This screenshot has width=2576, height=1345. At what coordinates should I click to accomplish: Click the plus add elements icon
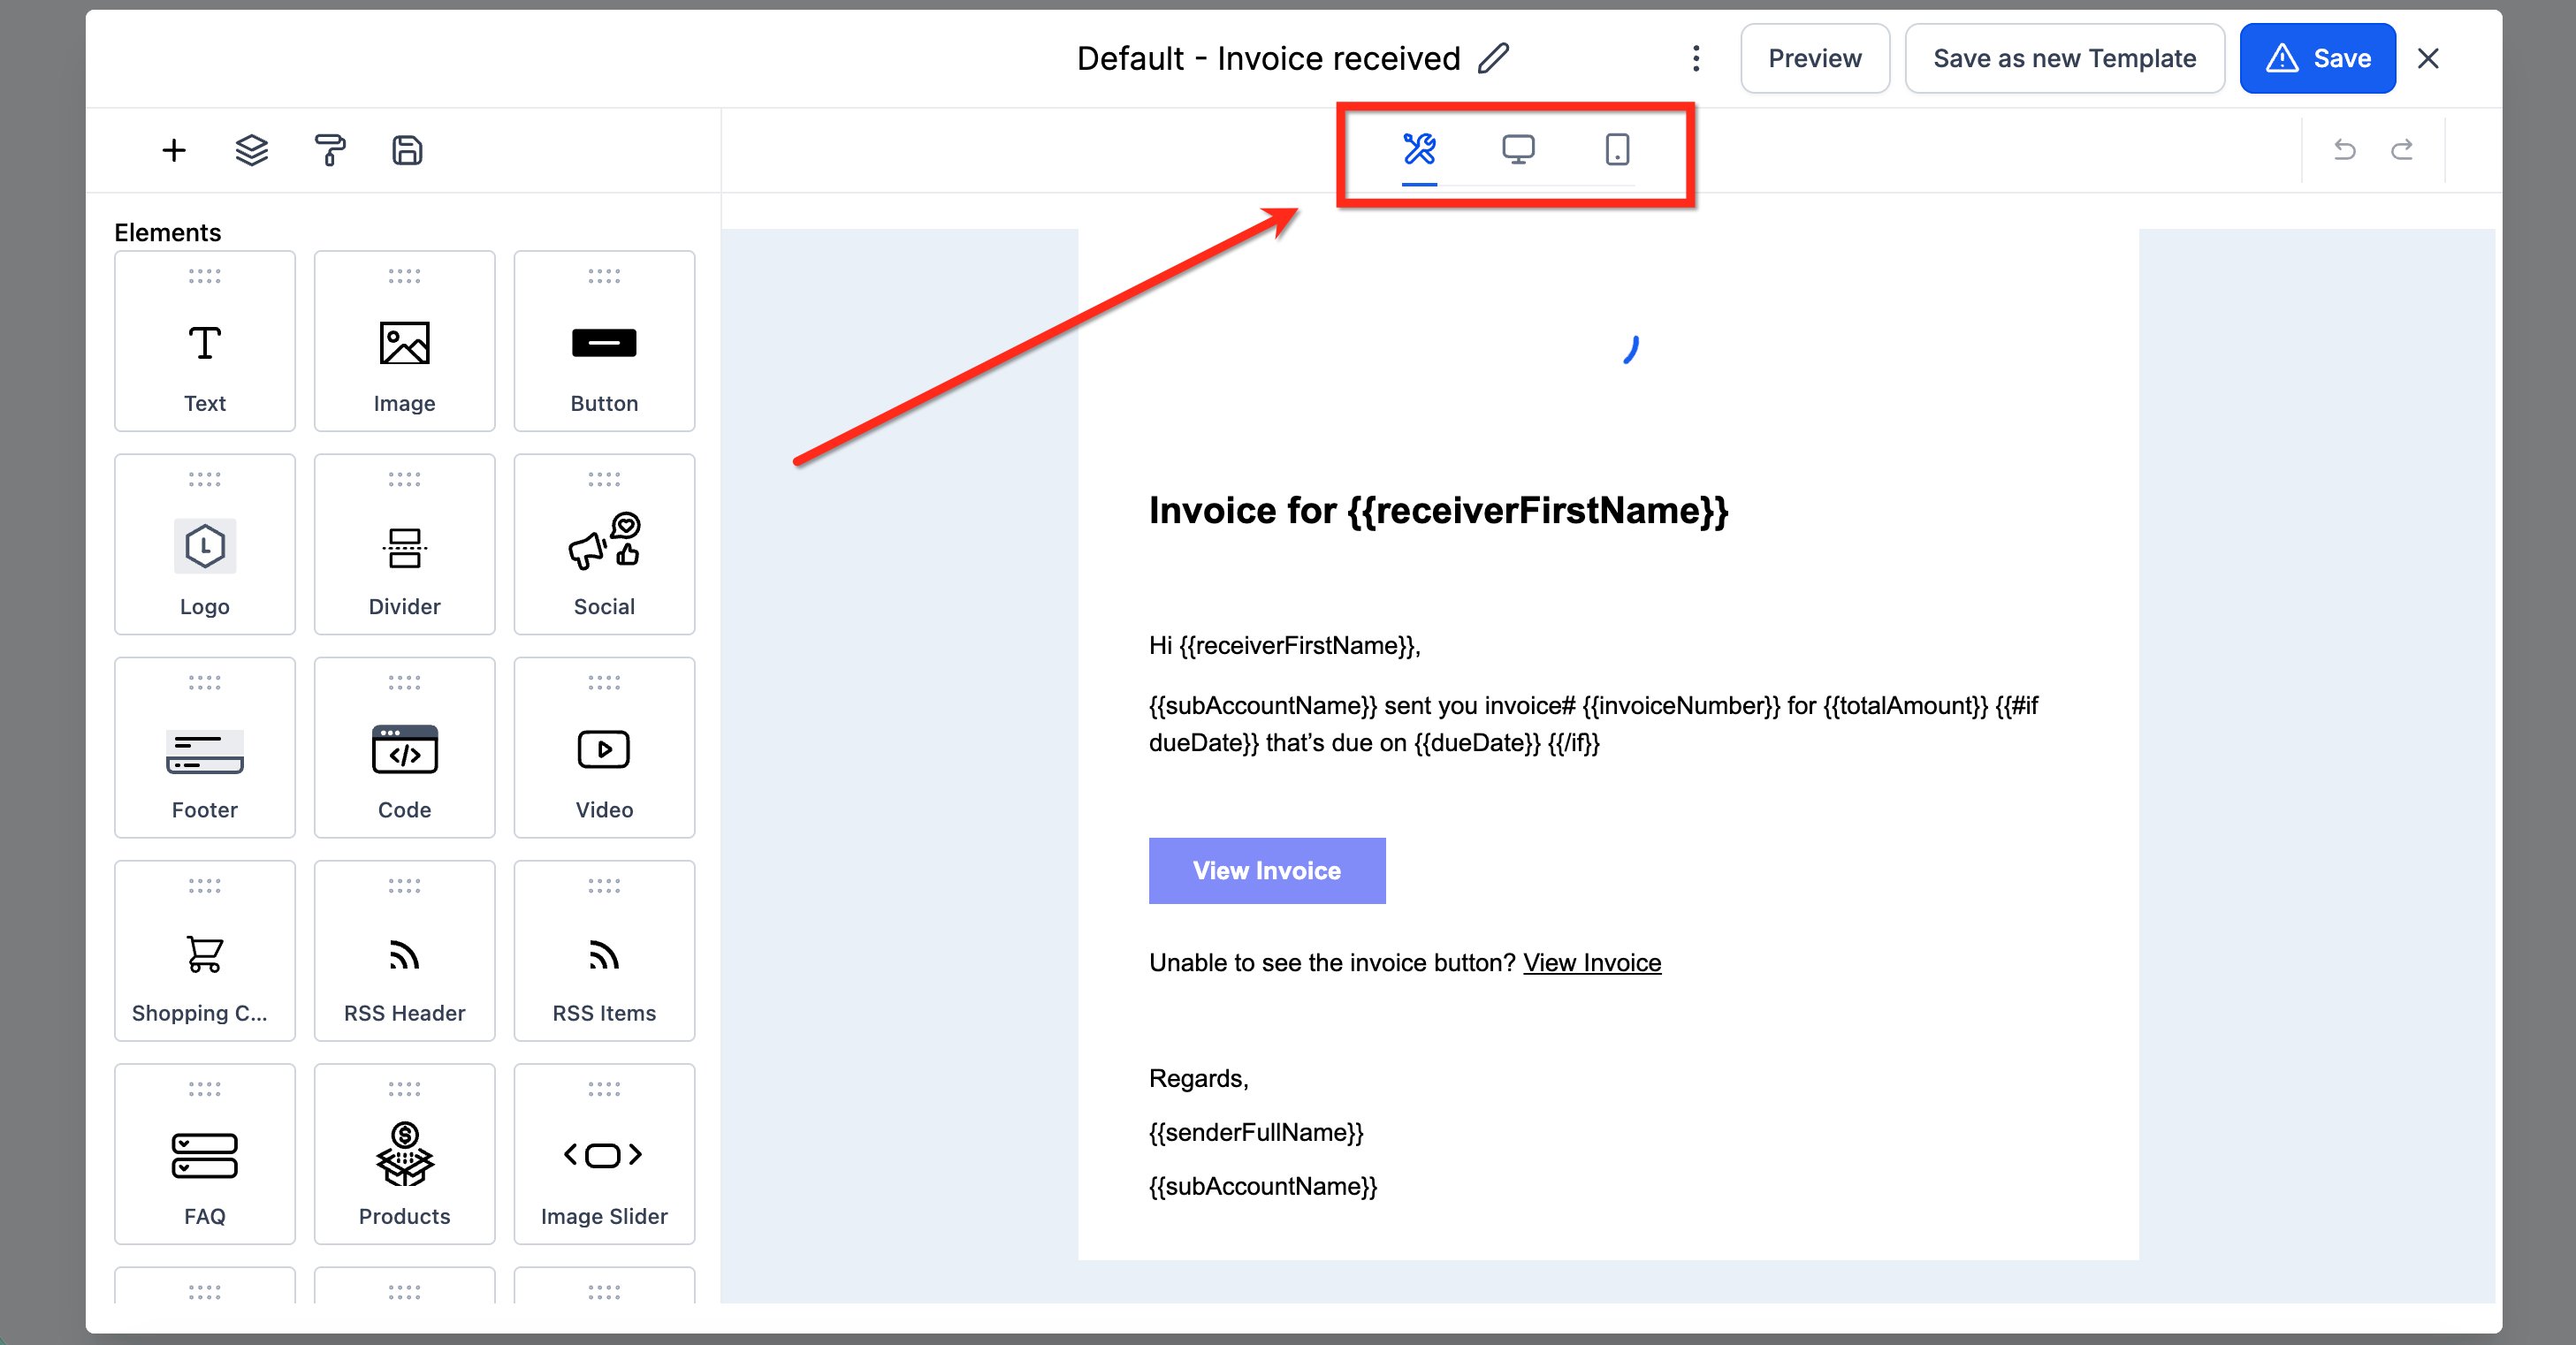click(174, 150)
